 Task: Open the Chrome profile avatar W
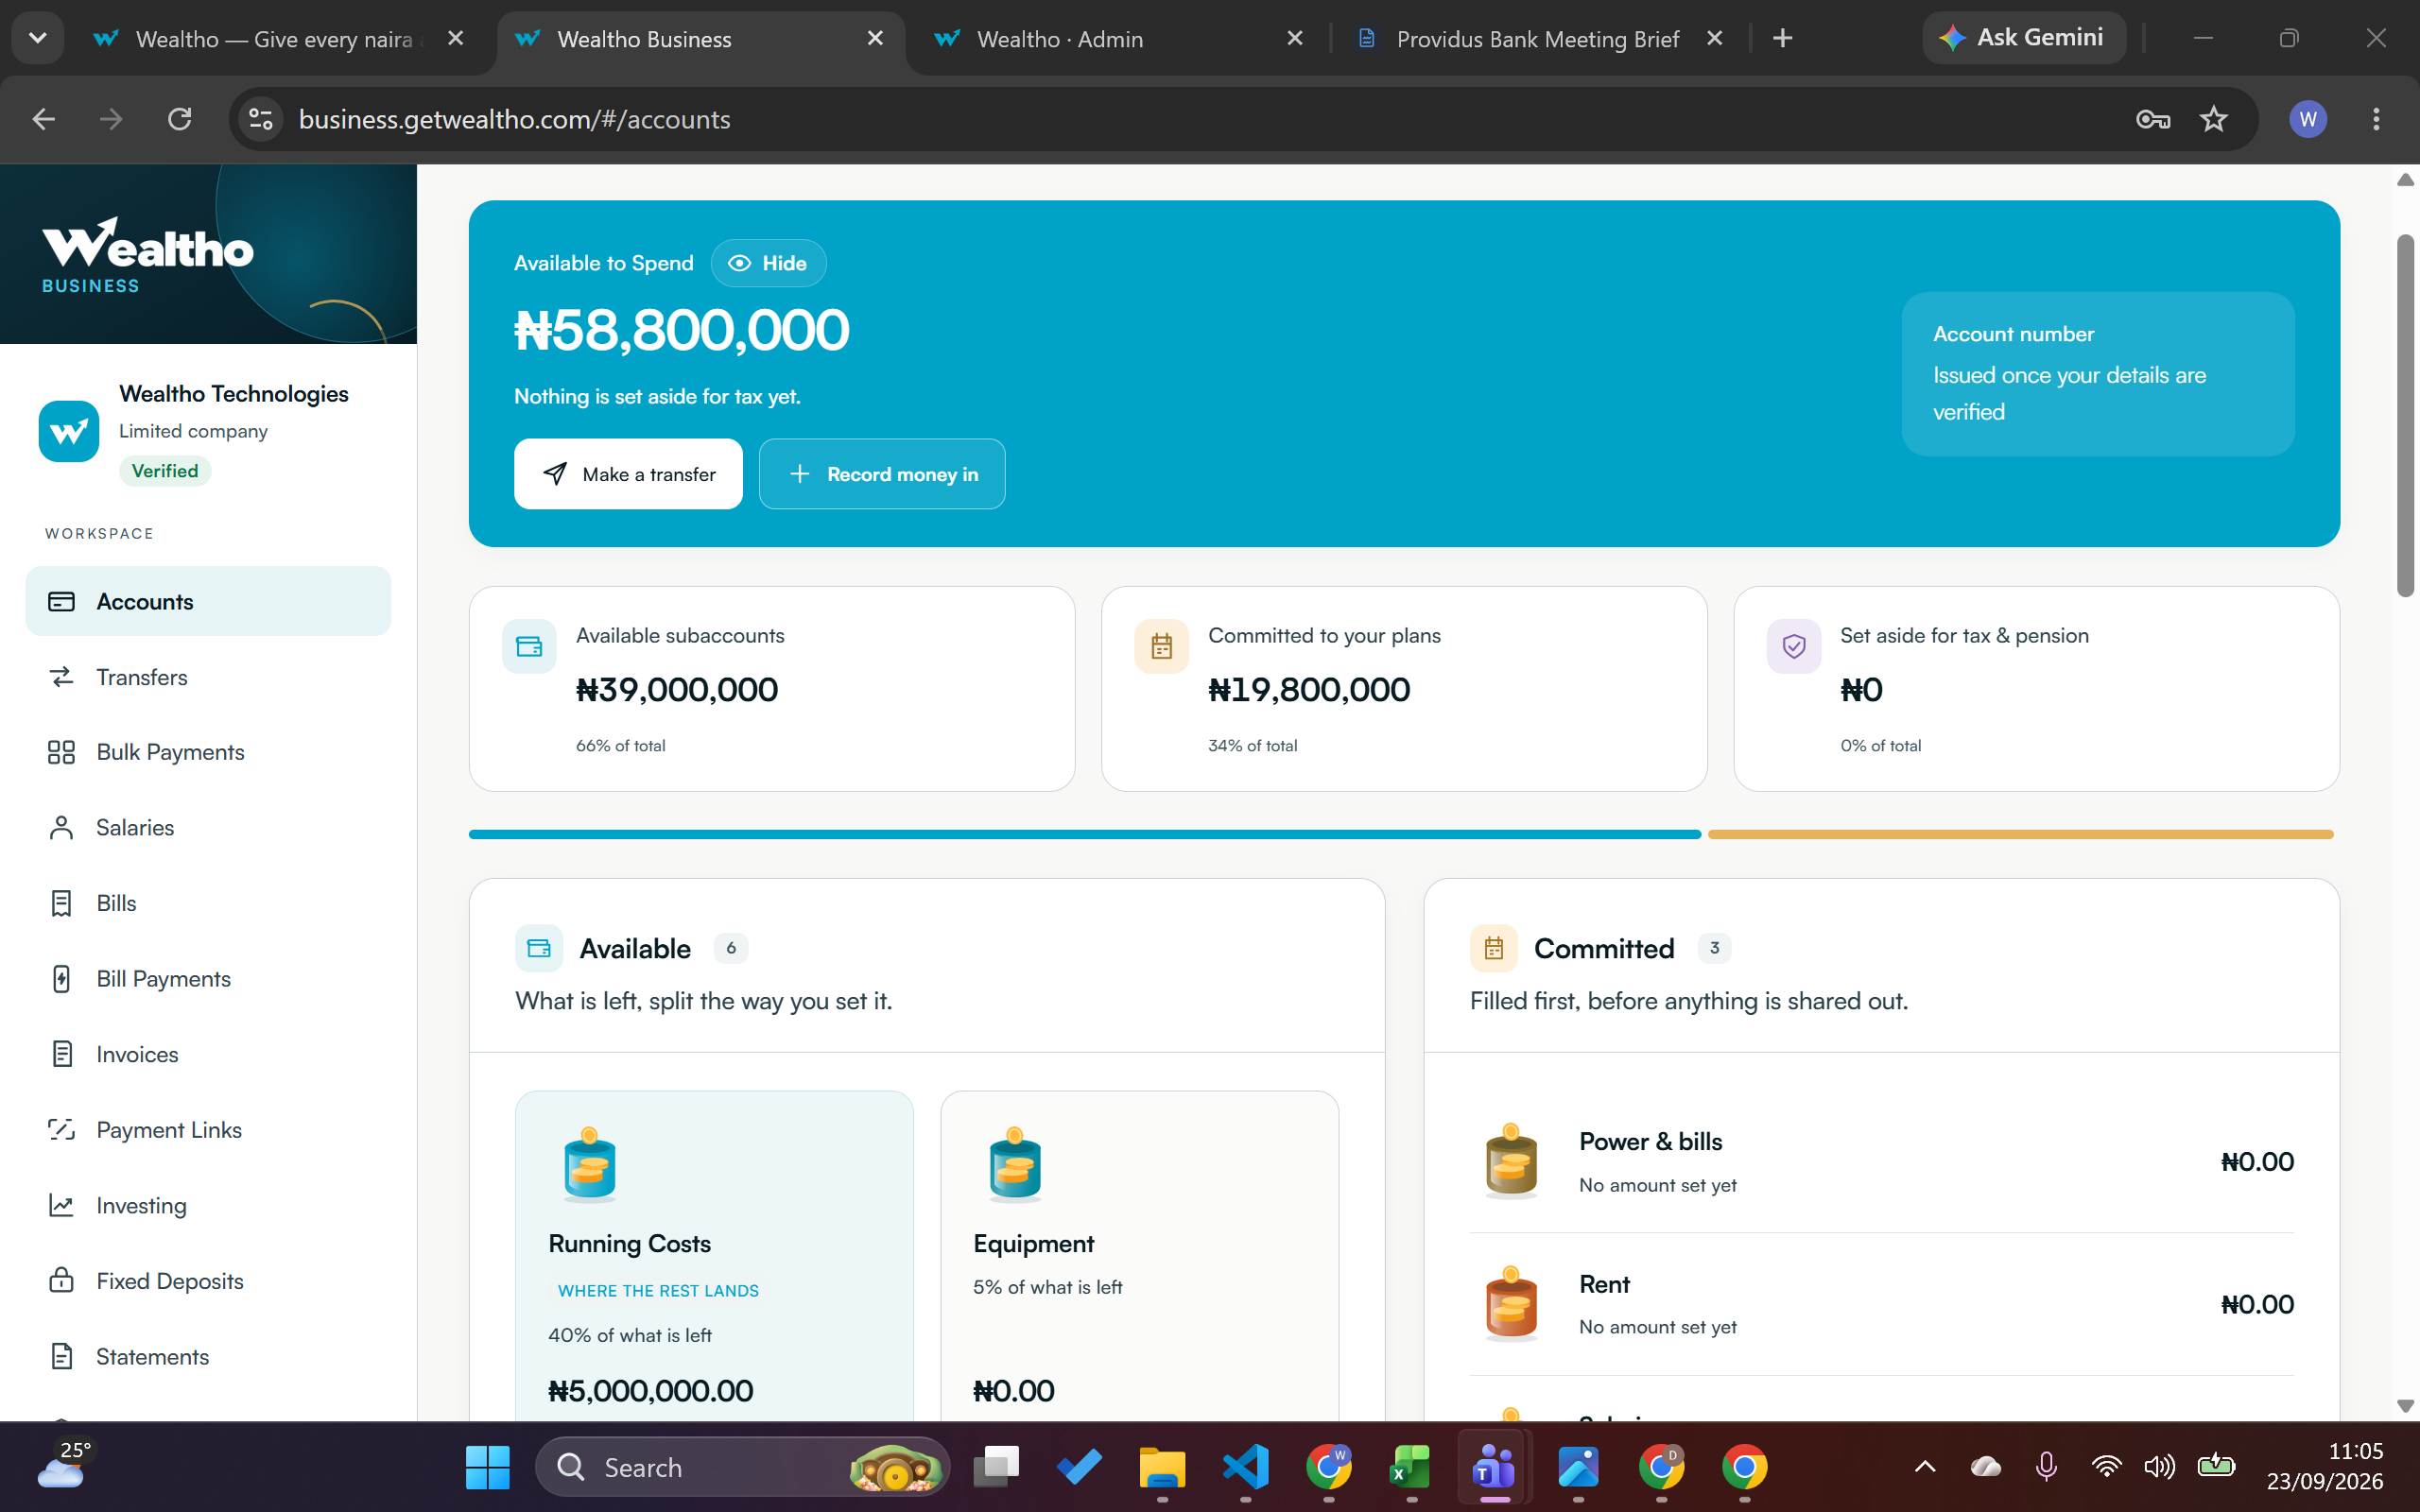2308,119
